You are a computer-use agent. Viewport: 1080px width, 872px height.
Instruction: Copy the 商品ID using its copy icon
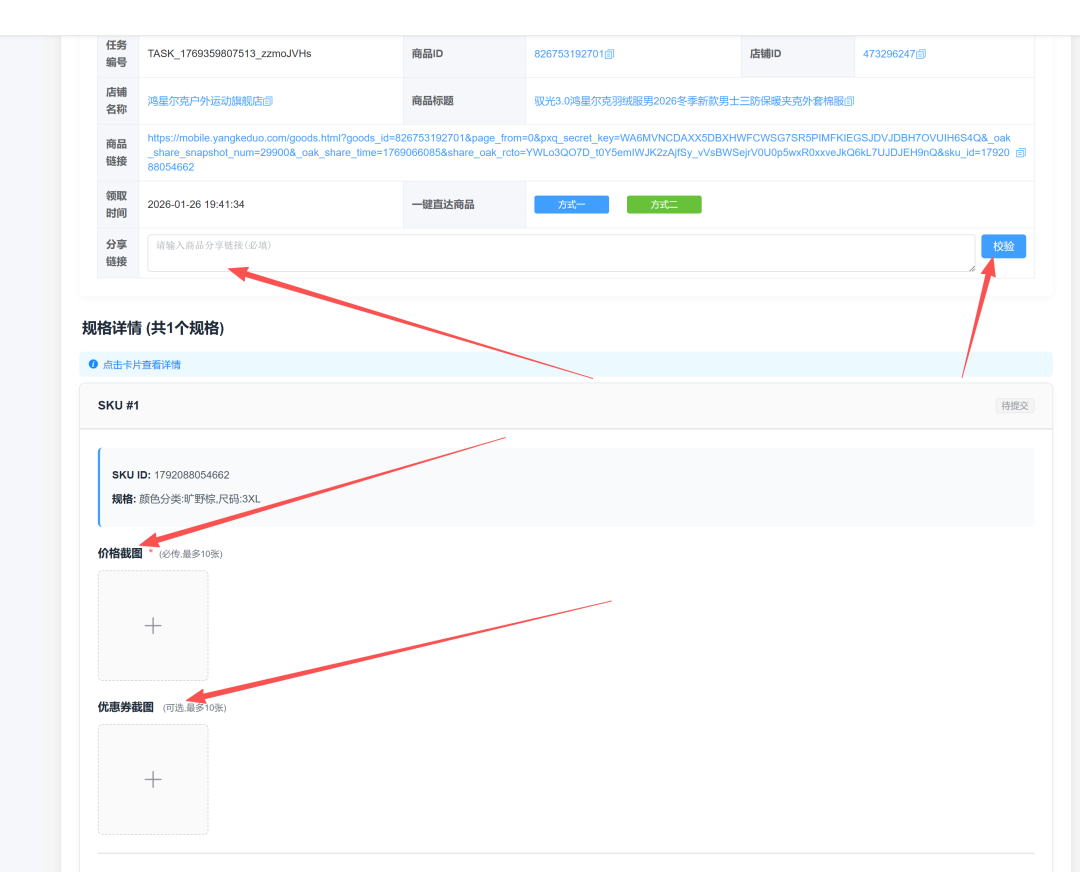pos(610,54)
